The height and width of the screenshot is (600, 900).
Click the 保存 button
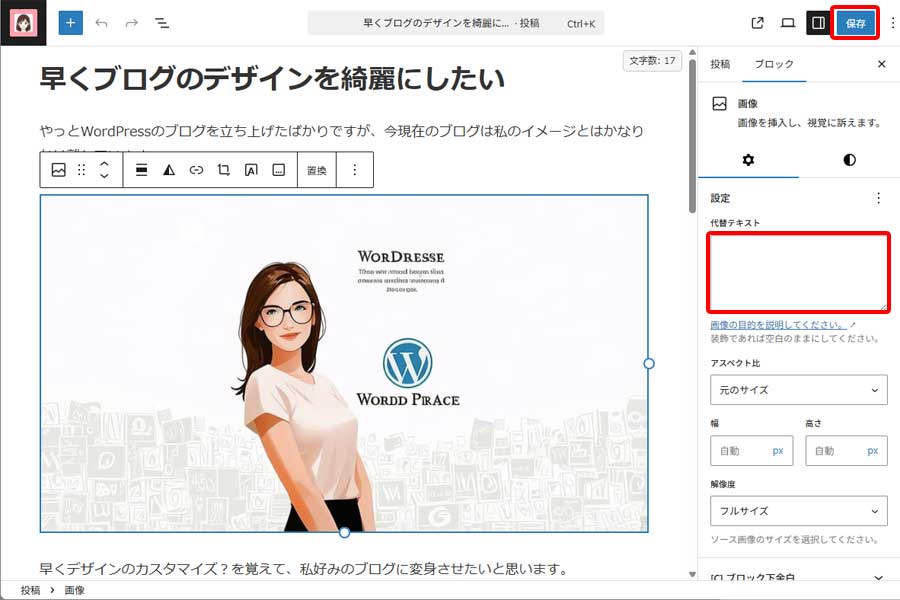tap(855, 22)
